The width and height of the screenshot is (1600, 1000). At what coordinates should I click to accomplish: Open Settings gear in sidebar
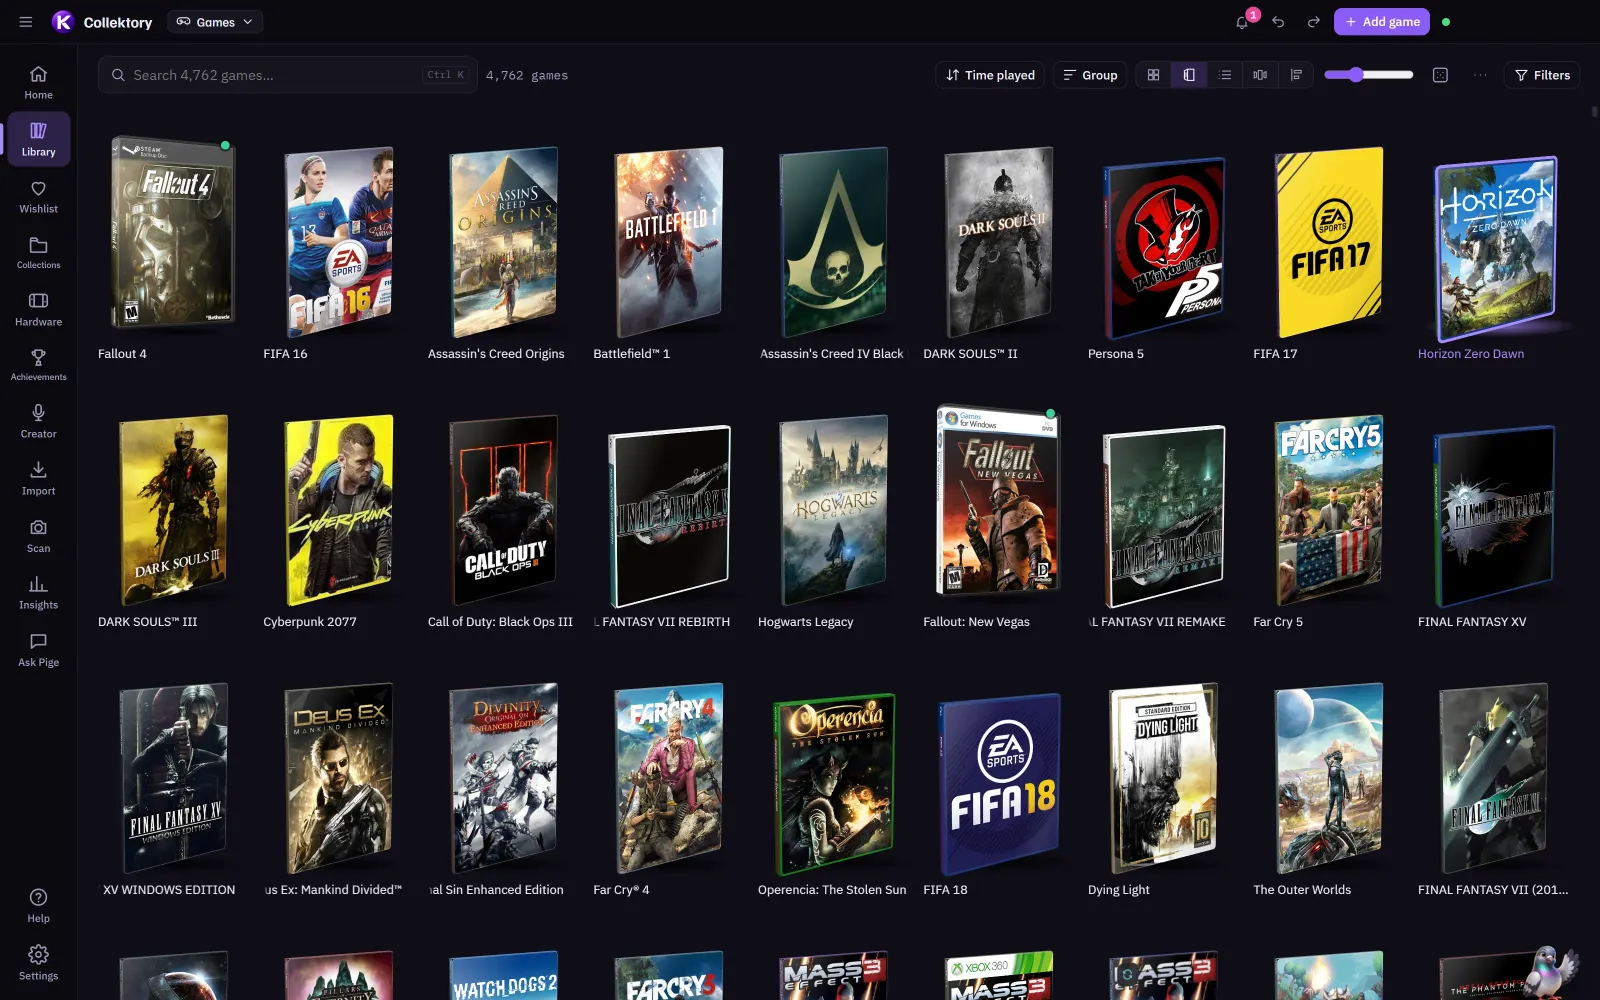point(38,963)
